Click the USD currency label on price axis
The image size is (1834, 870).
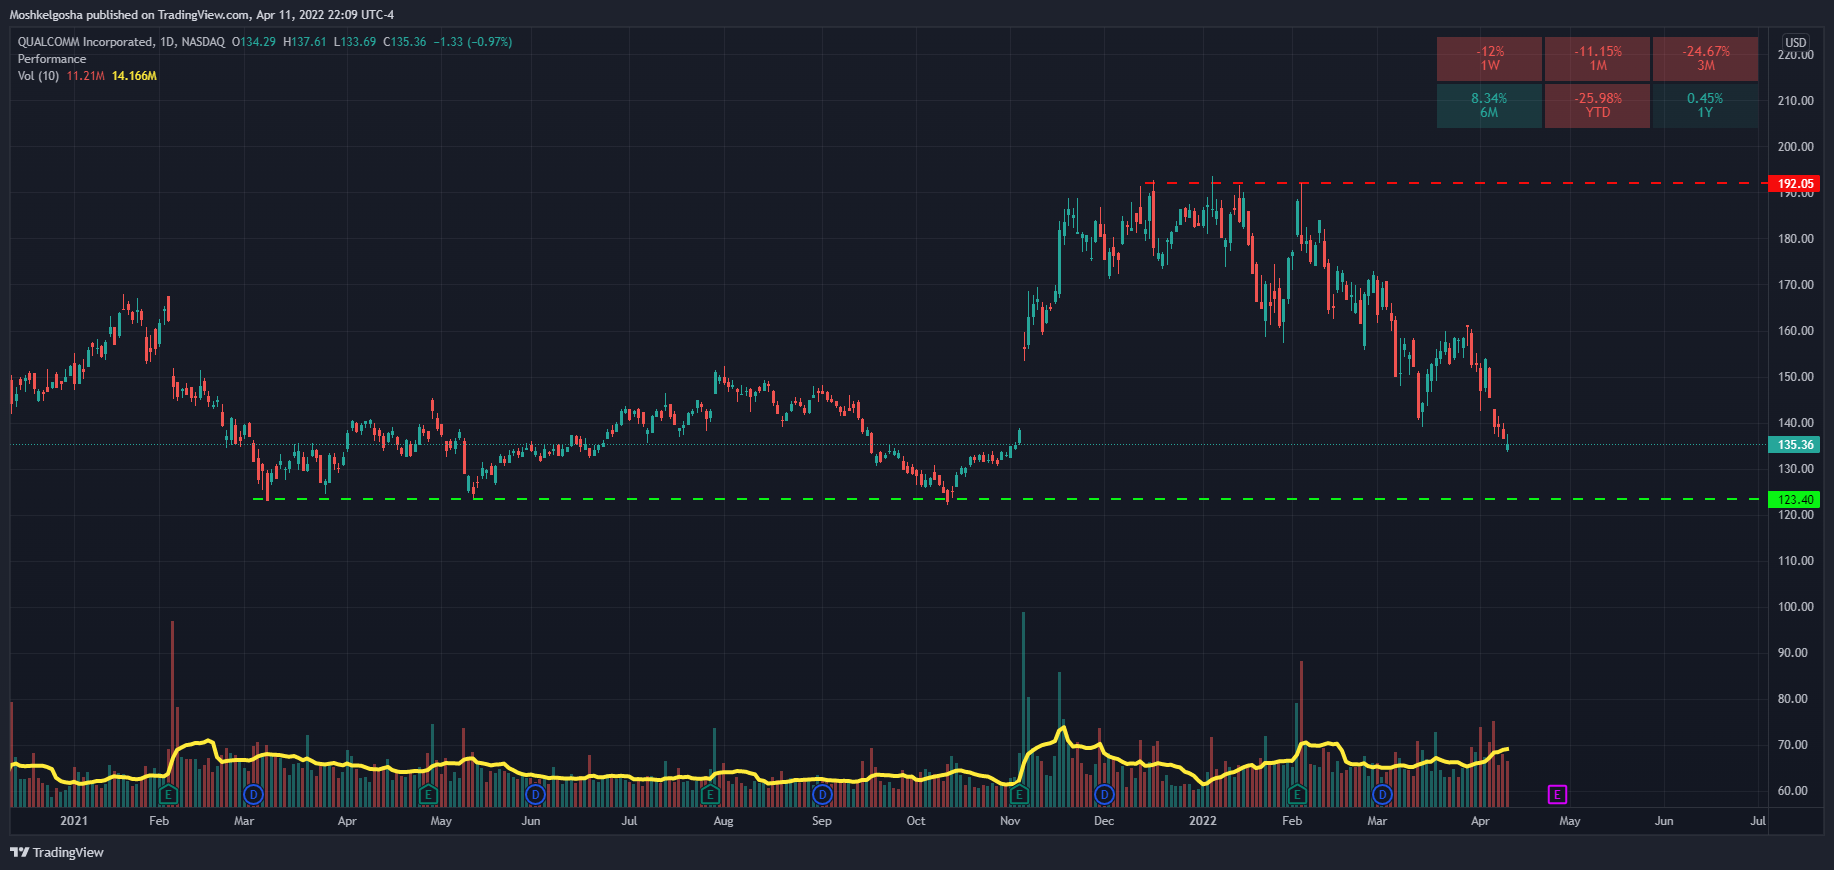(x=1796, y=42)
